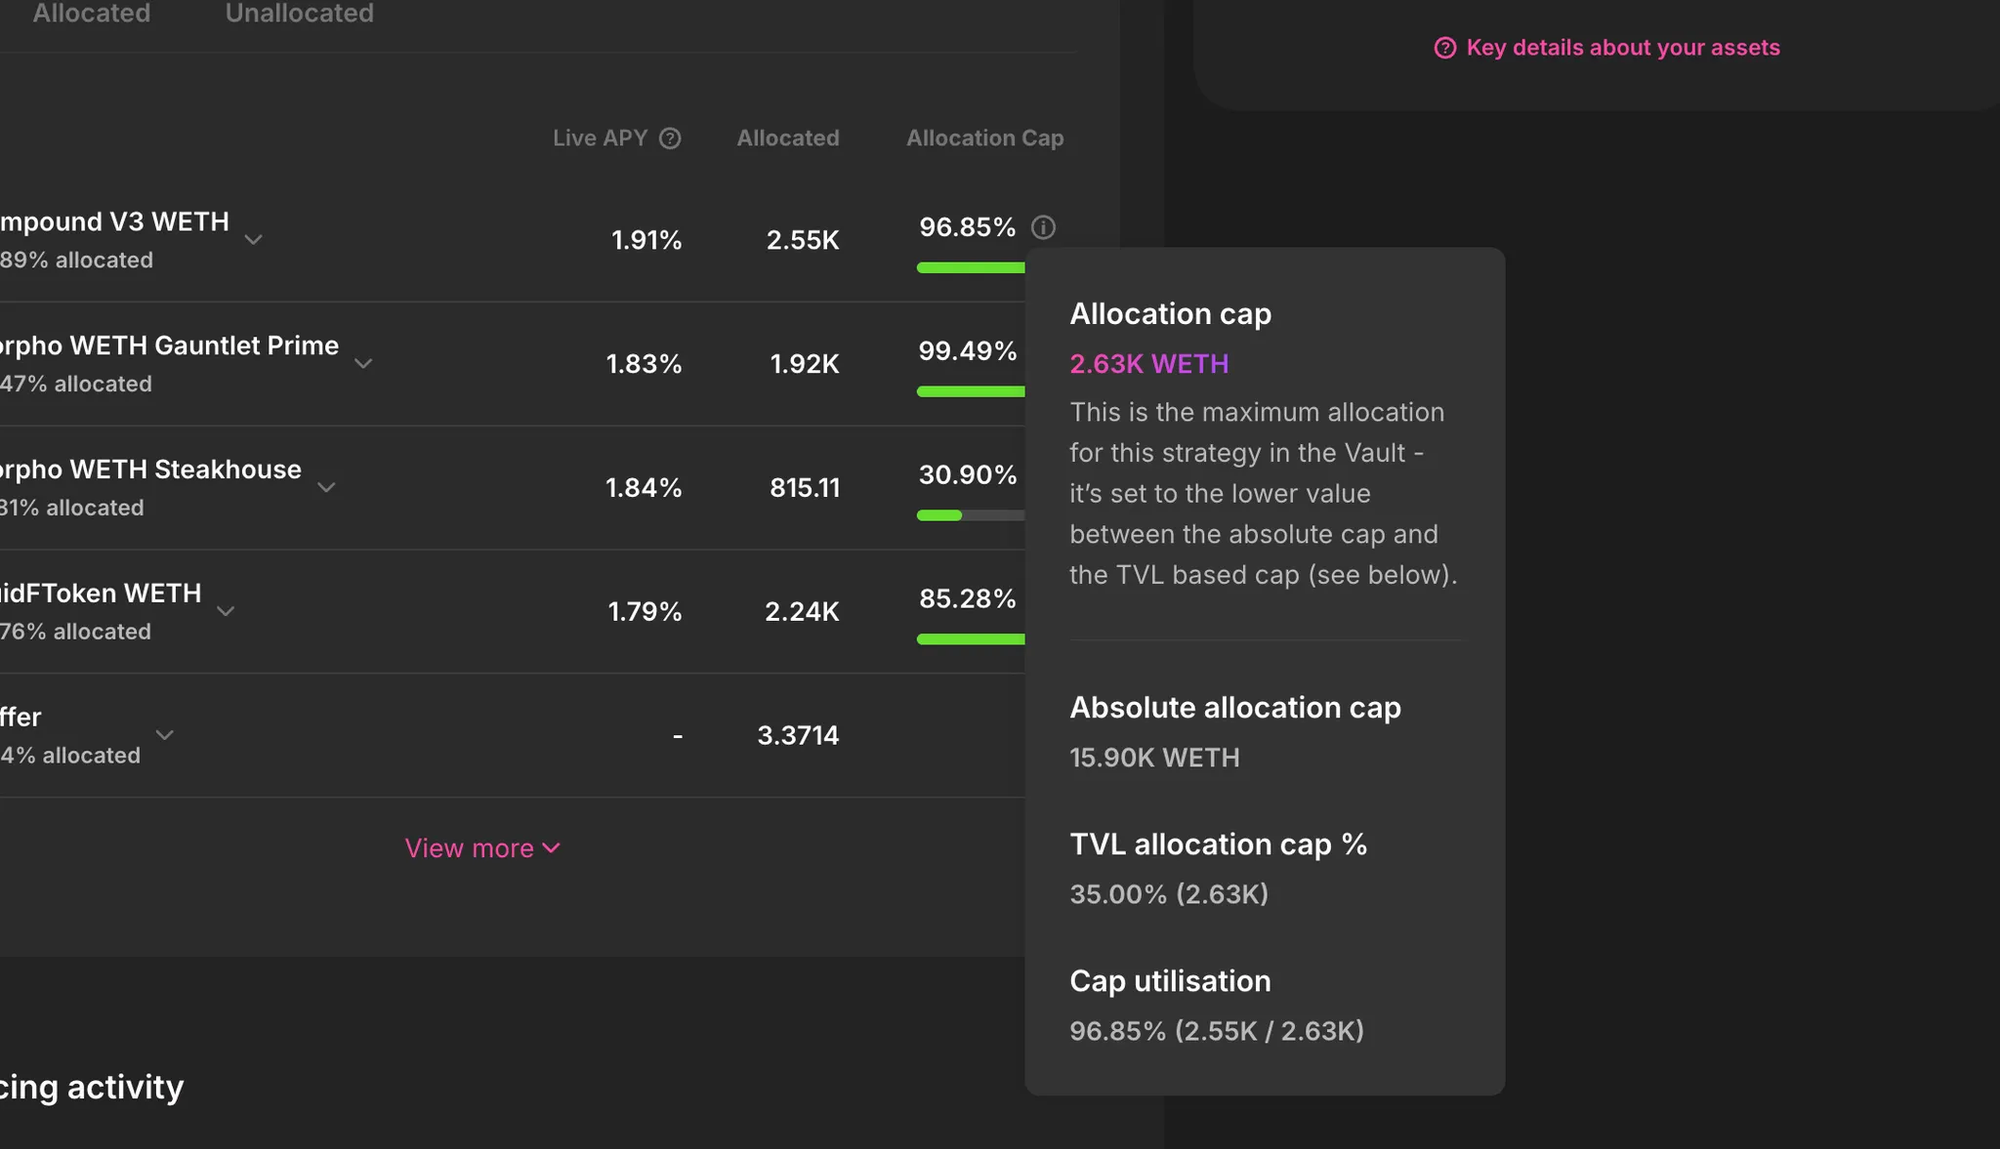The height and width of the screenshot is (1149, 2000).
Task: Click the Live APY column header text
Action: click(600, 138)
